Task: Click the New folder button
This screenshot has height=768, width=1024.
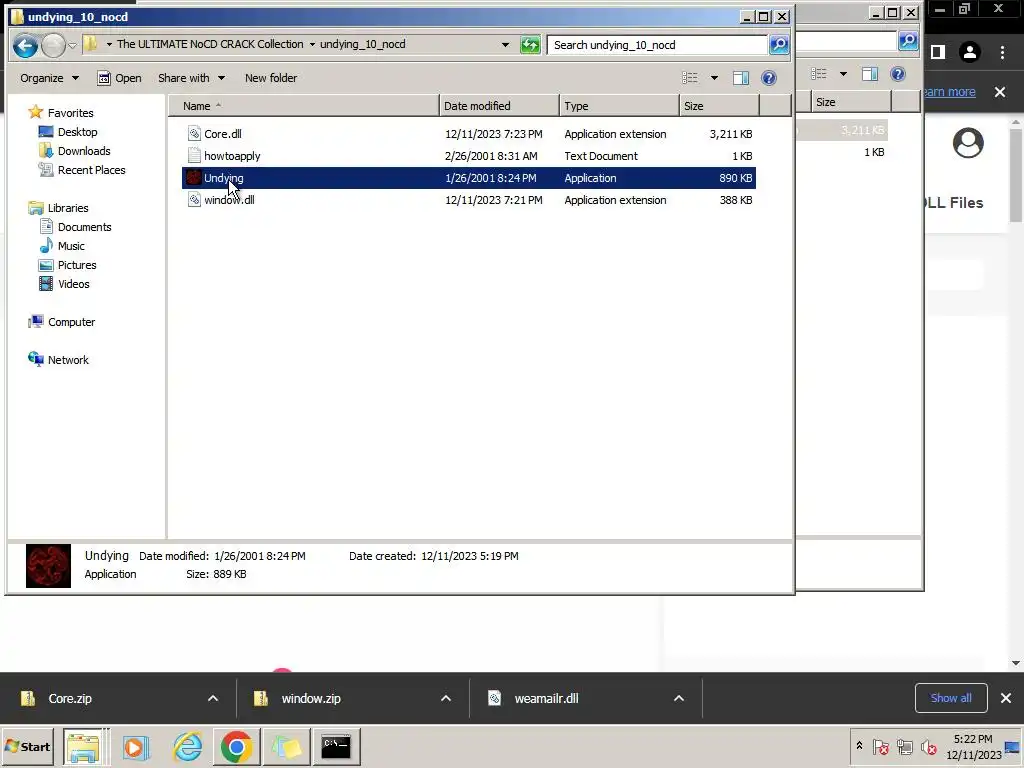Action: point(271,78)
